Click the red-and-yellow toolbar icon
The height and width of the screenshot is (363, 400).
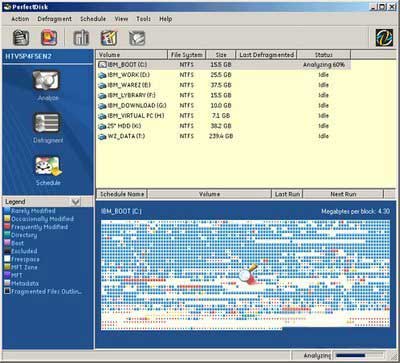click(49, 37)
